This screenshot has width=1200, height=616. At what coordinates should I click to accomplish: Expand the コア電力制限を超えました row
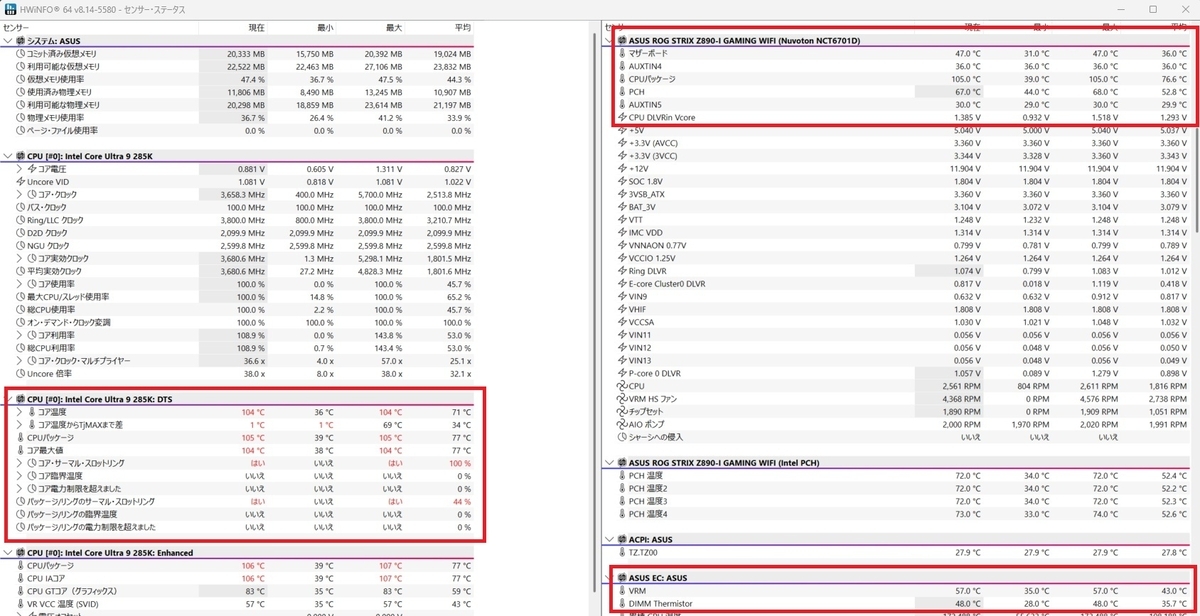click(x=20, y=488)
